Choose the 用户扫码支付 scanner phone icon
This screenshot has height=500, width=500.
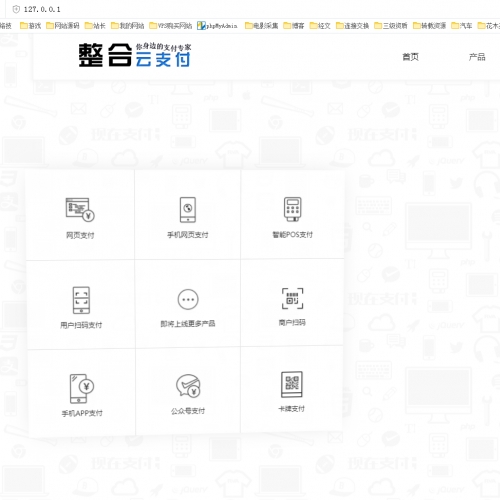coord(81,300)
